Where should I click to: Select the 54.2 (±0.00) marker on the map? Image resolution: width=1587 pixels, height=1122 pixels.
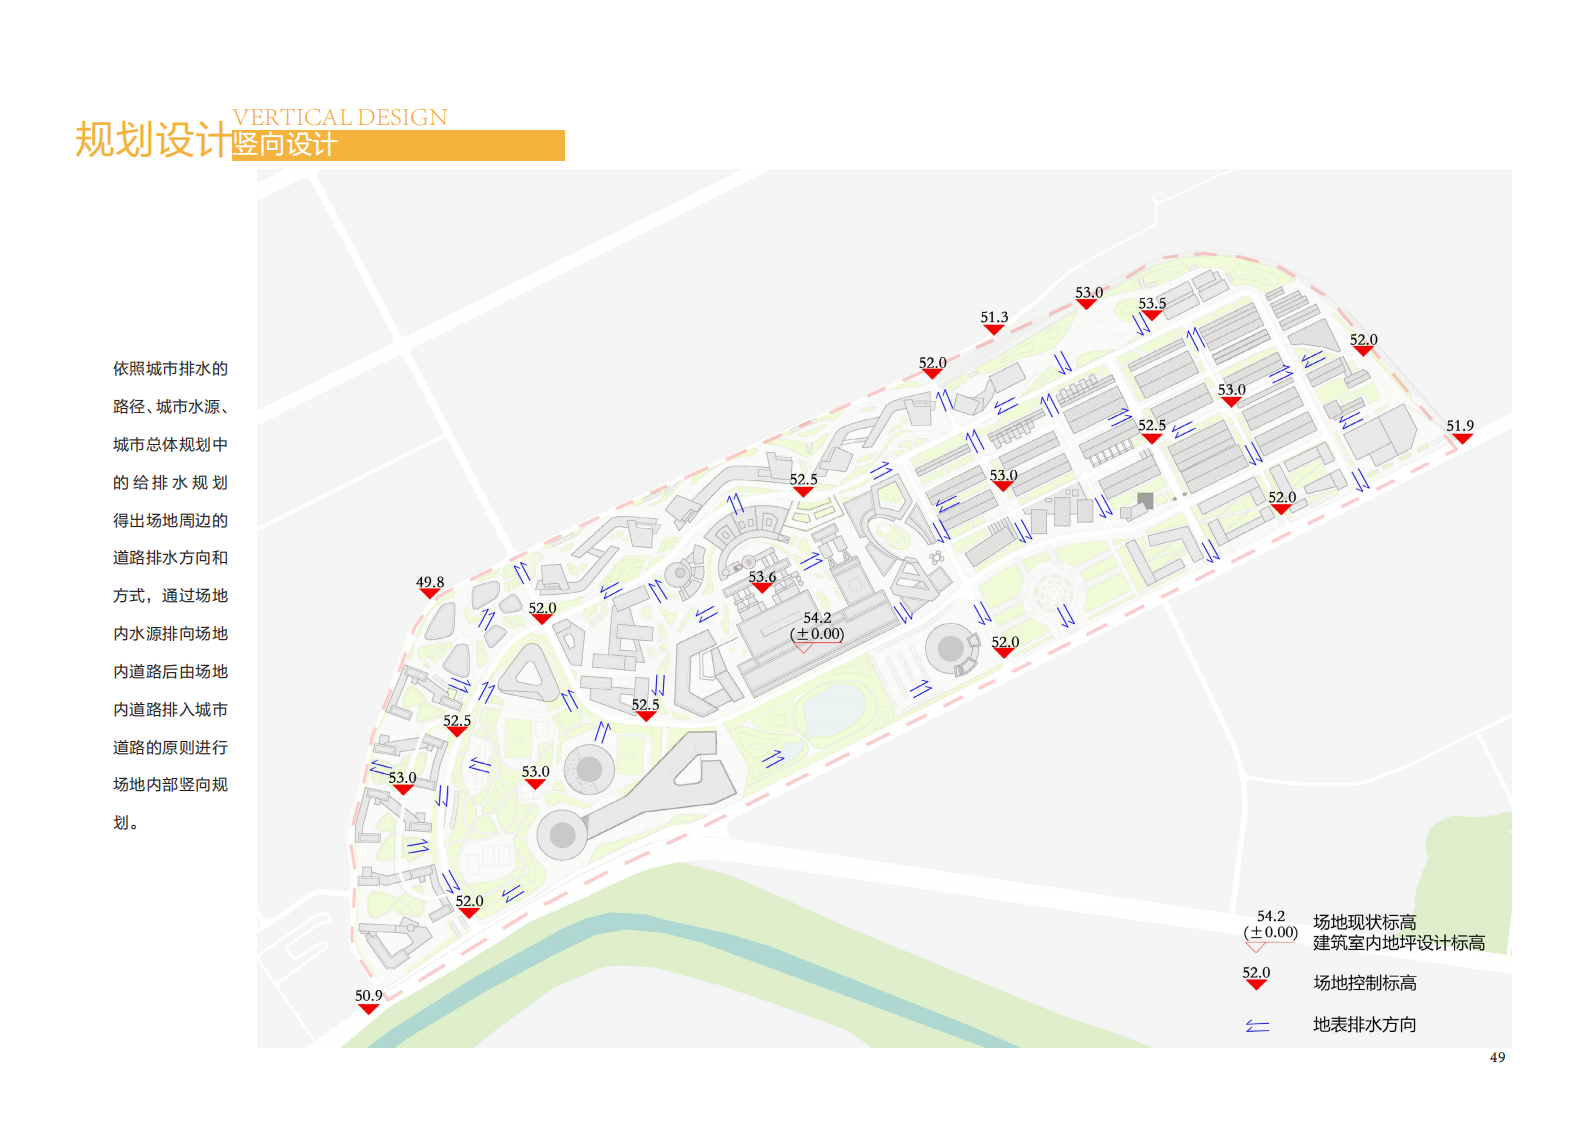click(816, 628)
